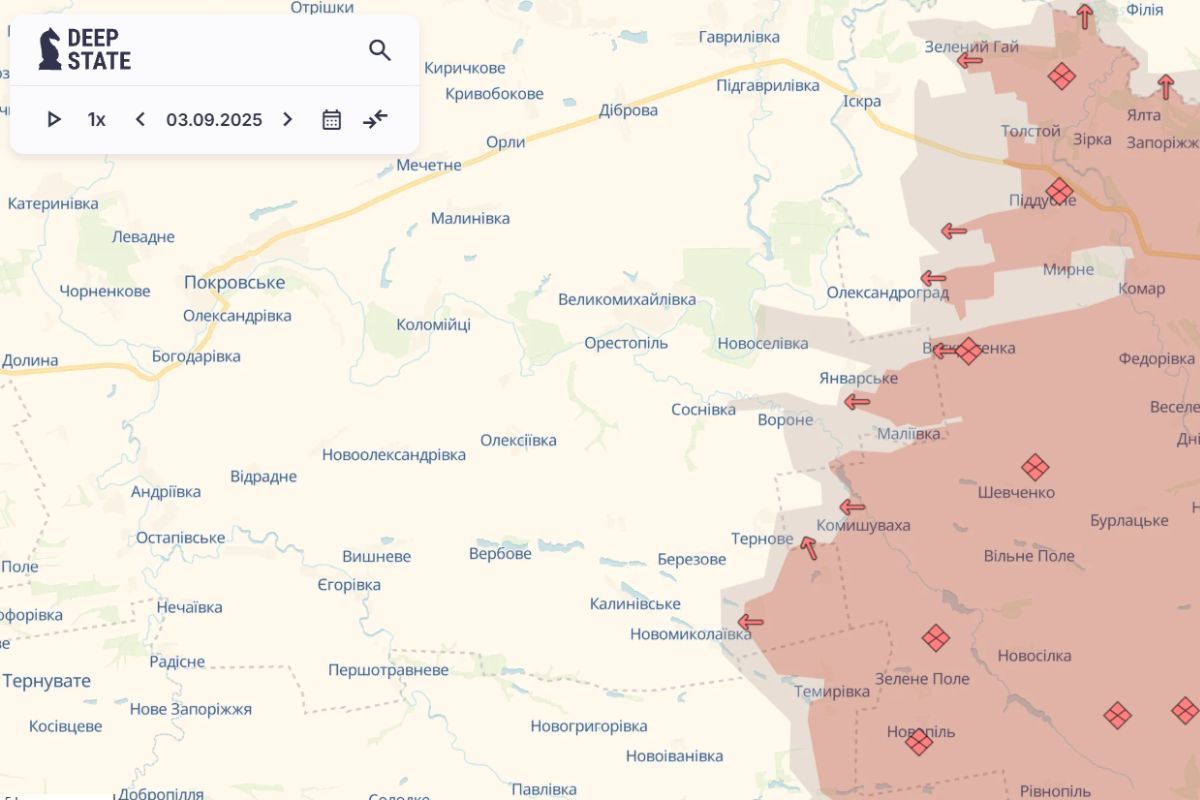Select the attack arrow next to Тернове

pyautogui.click(x=808, y=548)
